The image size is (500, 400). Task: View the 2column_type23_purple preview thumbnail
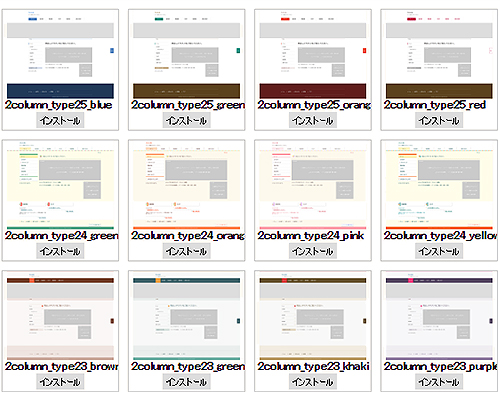(439, 316)
